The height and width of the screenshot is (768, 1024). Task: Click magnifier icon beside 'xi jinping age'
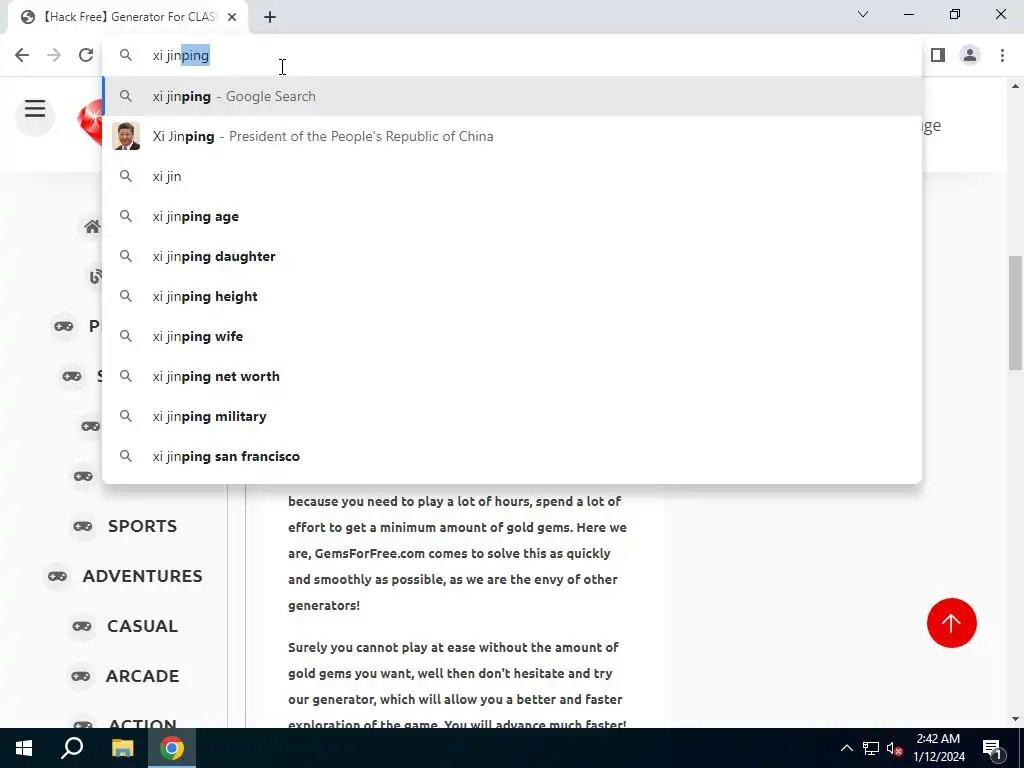click(126, 216)
